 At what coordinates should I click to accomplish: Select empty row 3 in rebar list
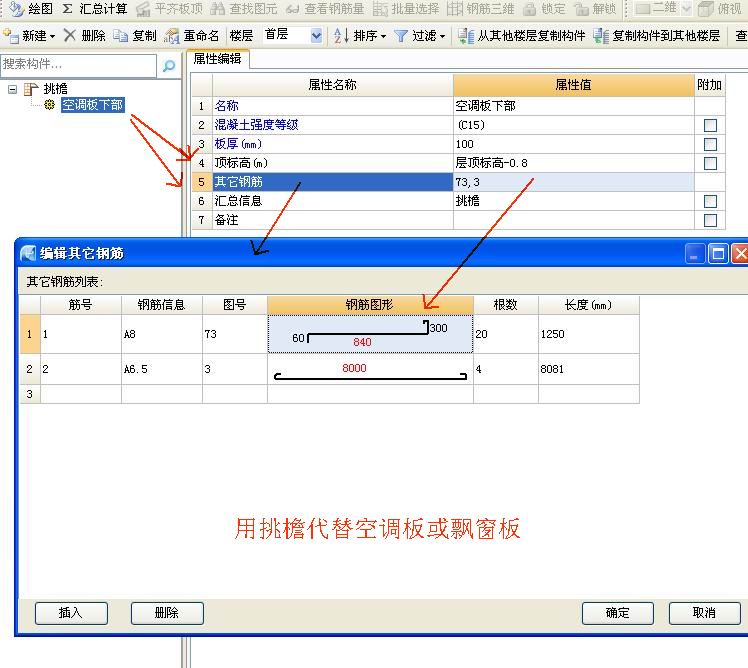pos(329,394)
